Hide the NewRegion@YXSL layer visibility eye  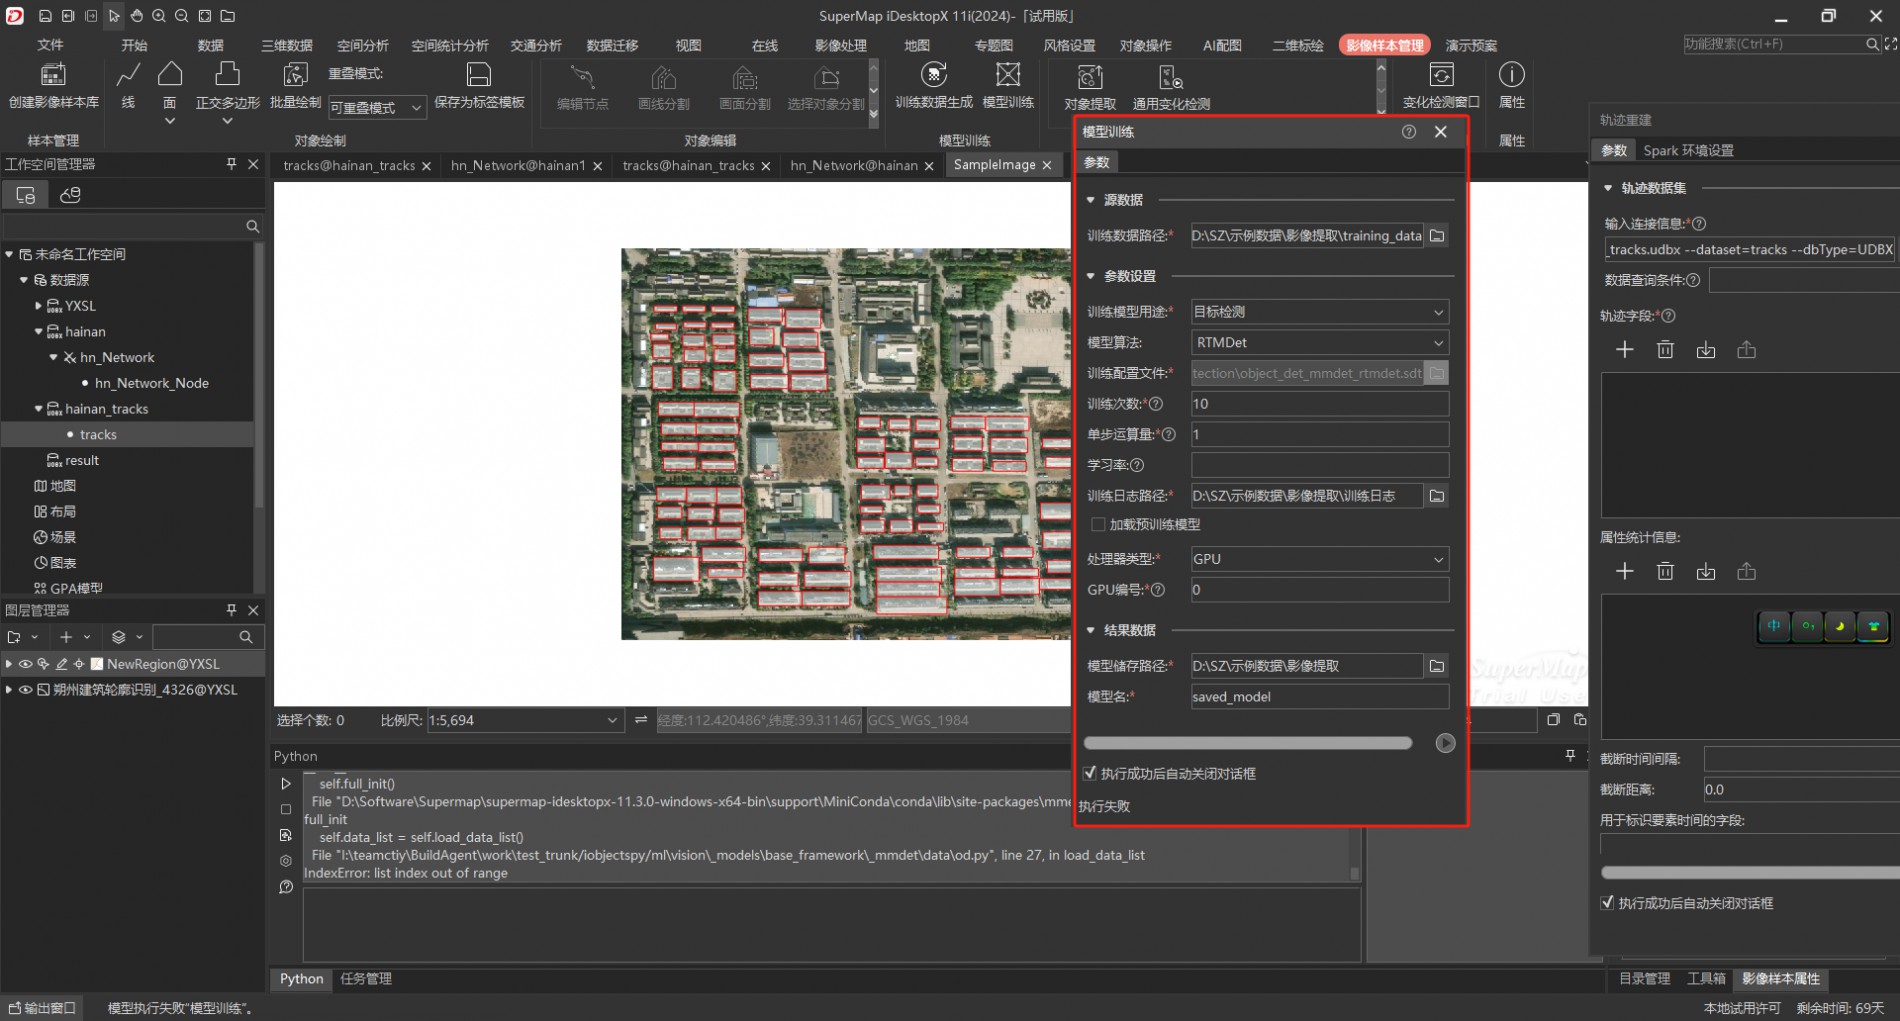(26, 664)
